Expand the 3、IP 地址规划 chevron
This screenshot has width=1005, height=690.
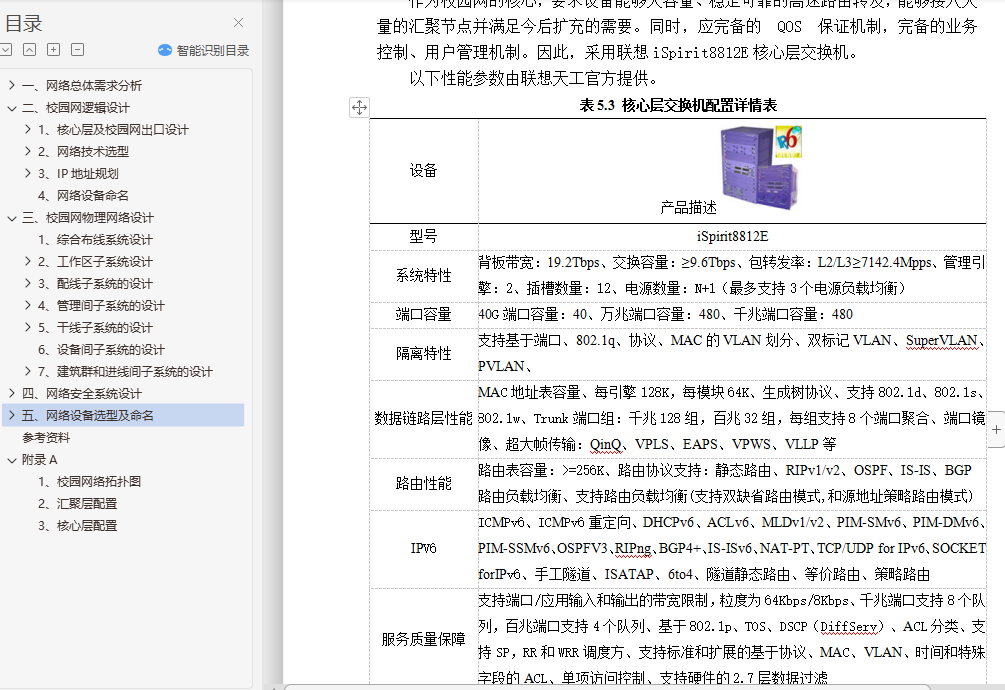(28, 173)
